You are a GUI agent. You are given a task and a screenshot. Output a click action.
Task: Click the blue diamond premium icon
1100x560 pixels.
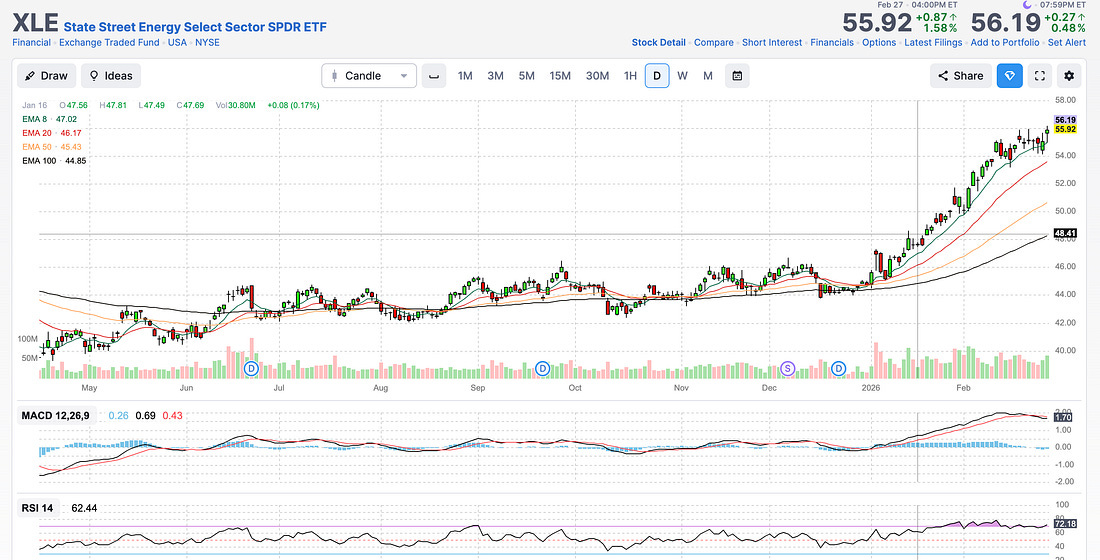[1010, 76]
